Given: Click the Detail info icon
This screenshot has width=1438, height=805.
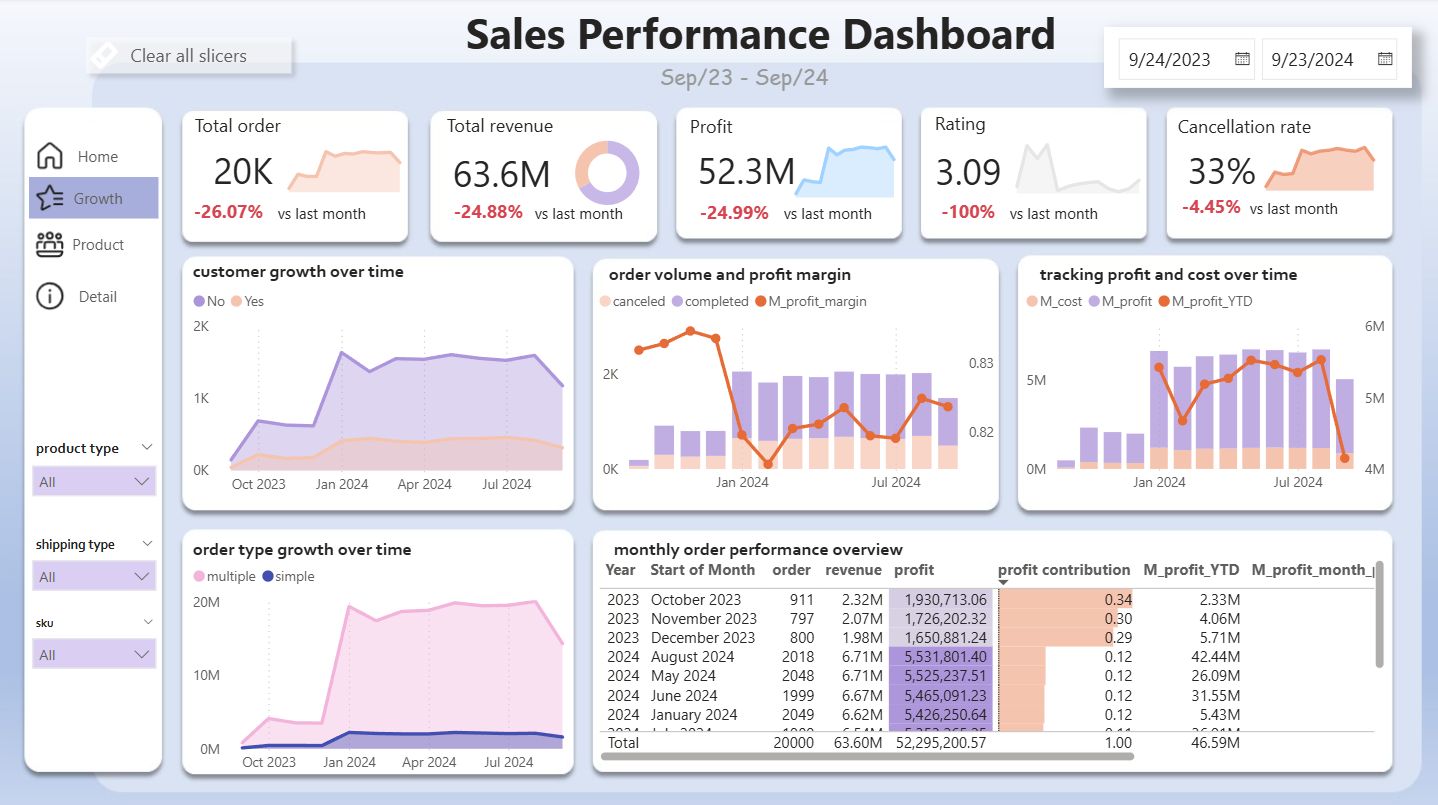Looking at the screenshot, I should click(49, 296).
